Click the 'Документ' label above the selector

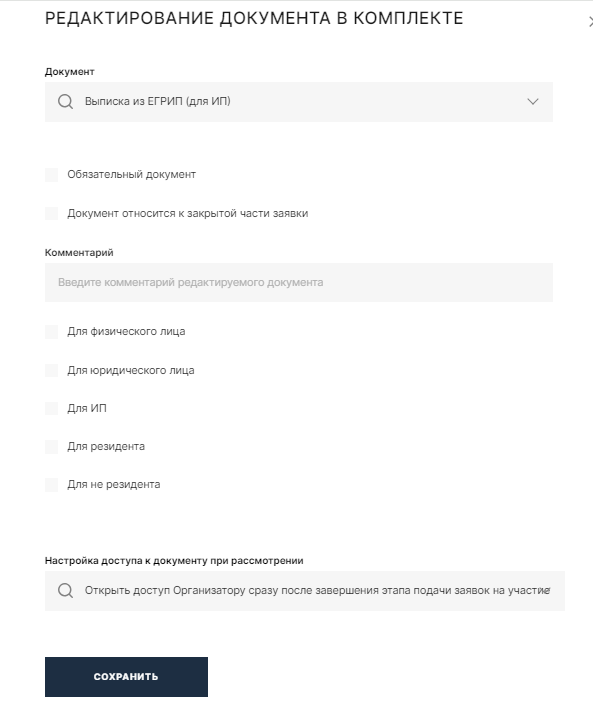coord(70,71)
